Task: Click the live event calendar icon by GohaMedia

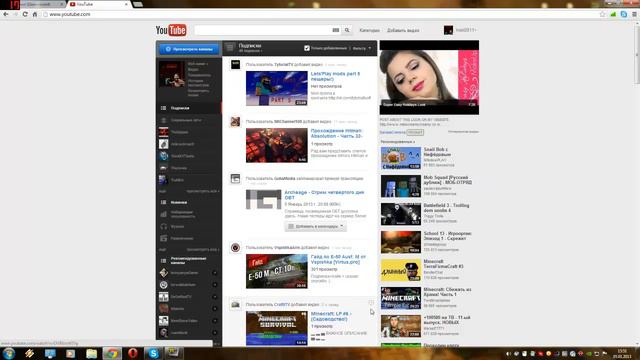Action: (236, 178)
